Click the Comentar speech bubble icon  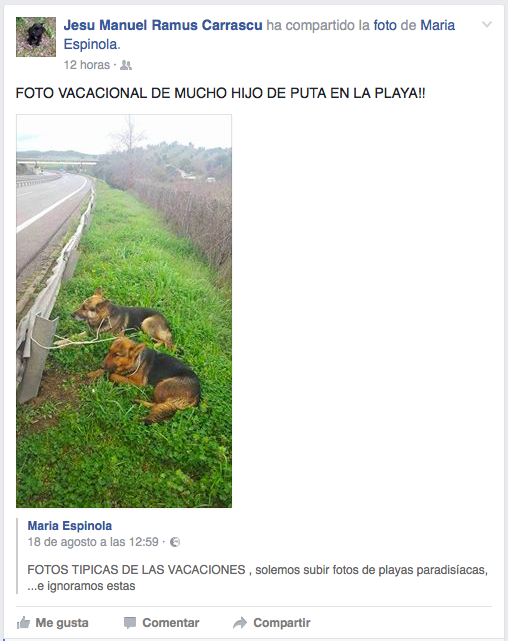click(130, 623)
